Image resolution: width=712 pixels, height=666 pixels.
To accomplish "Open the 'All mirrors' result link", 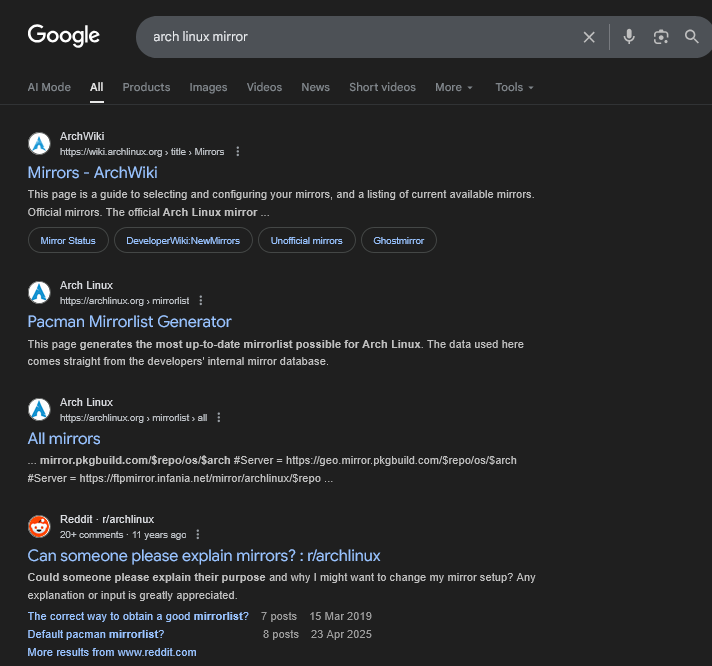I will (64, 439).
